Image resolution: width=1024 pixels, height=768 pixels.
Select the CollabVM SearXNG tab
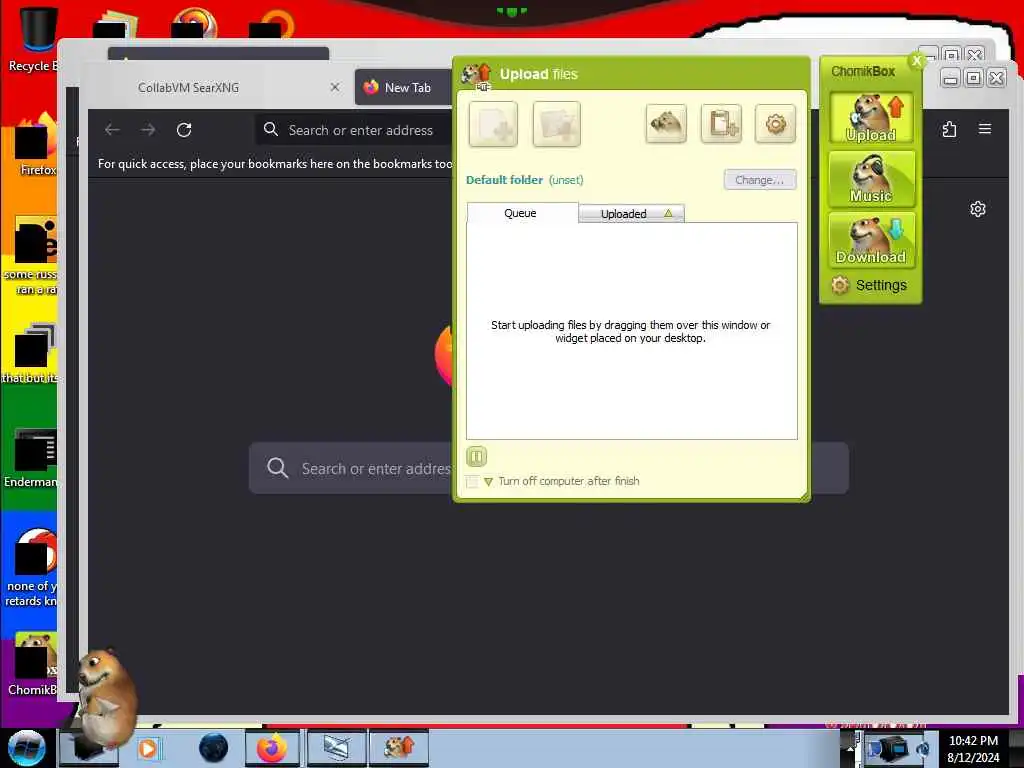click(188, 88)
